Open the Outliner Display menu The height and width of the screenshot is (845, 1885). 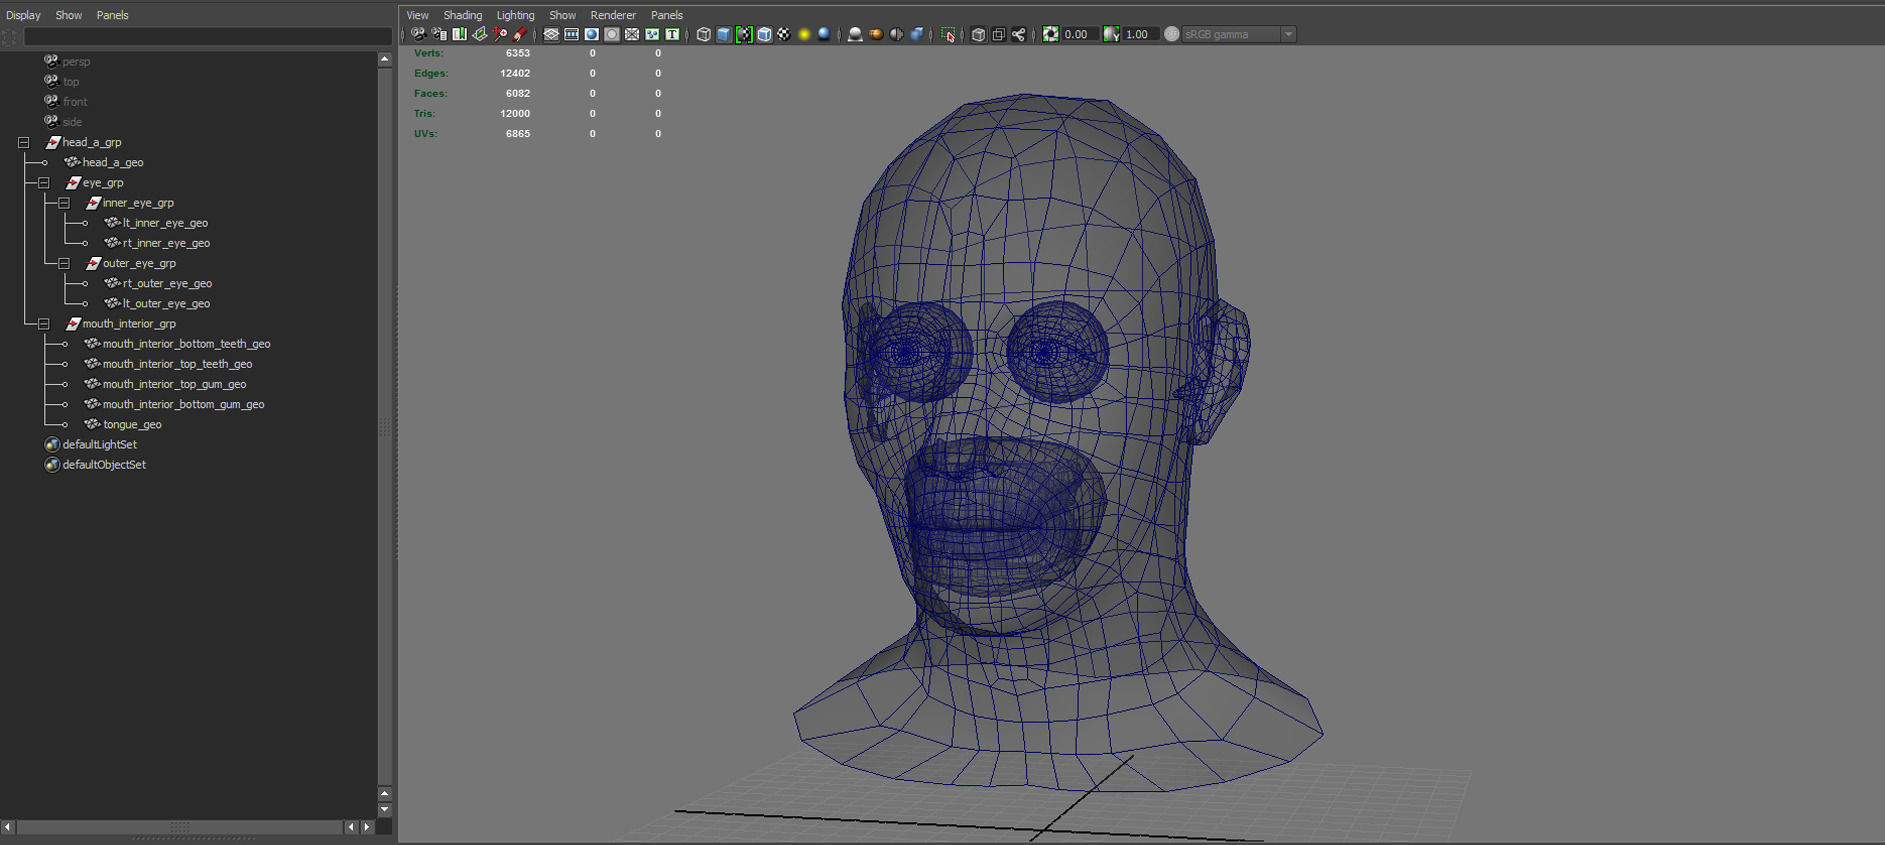[x=23, y=15]
